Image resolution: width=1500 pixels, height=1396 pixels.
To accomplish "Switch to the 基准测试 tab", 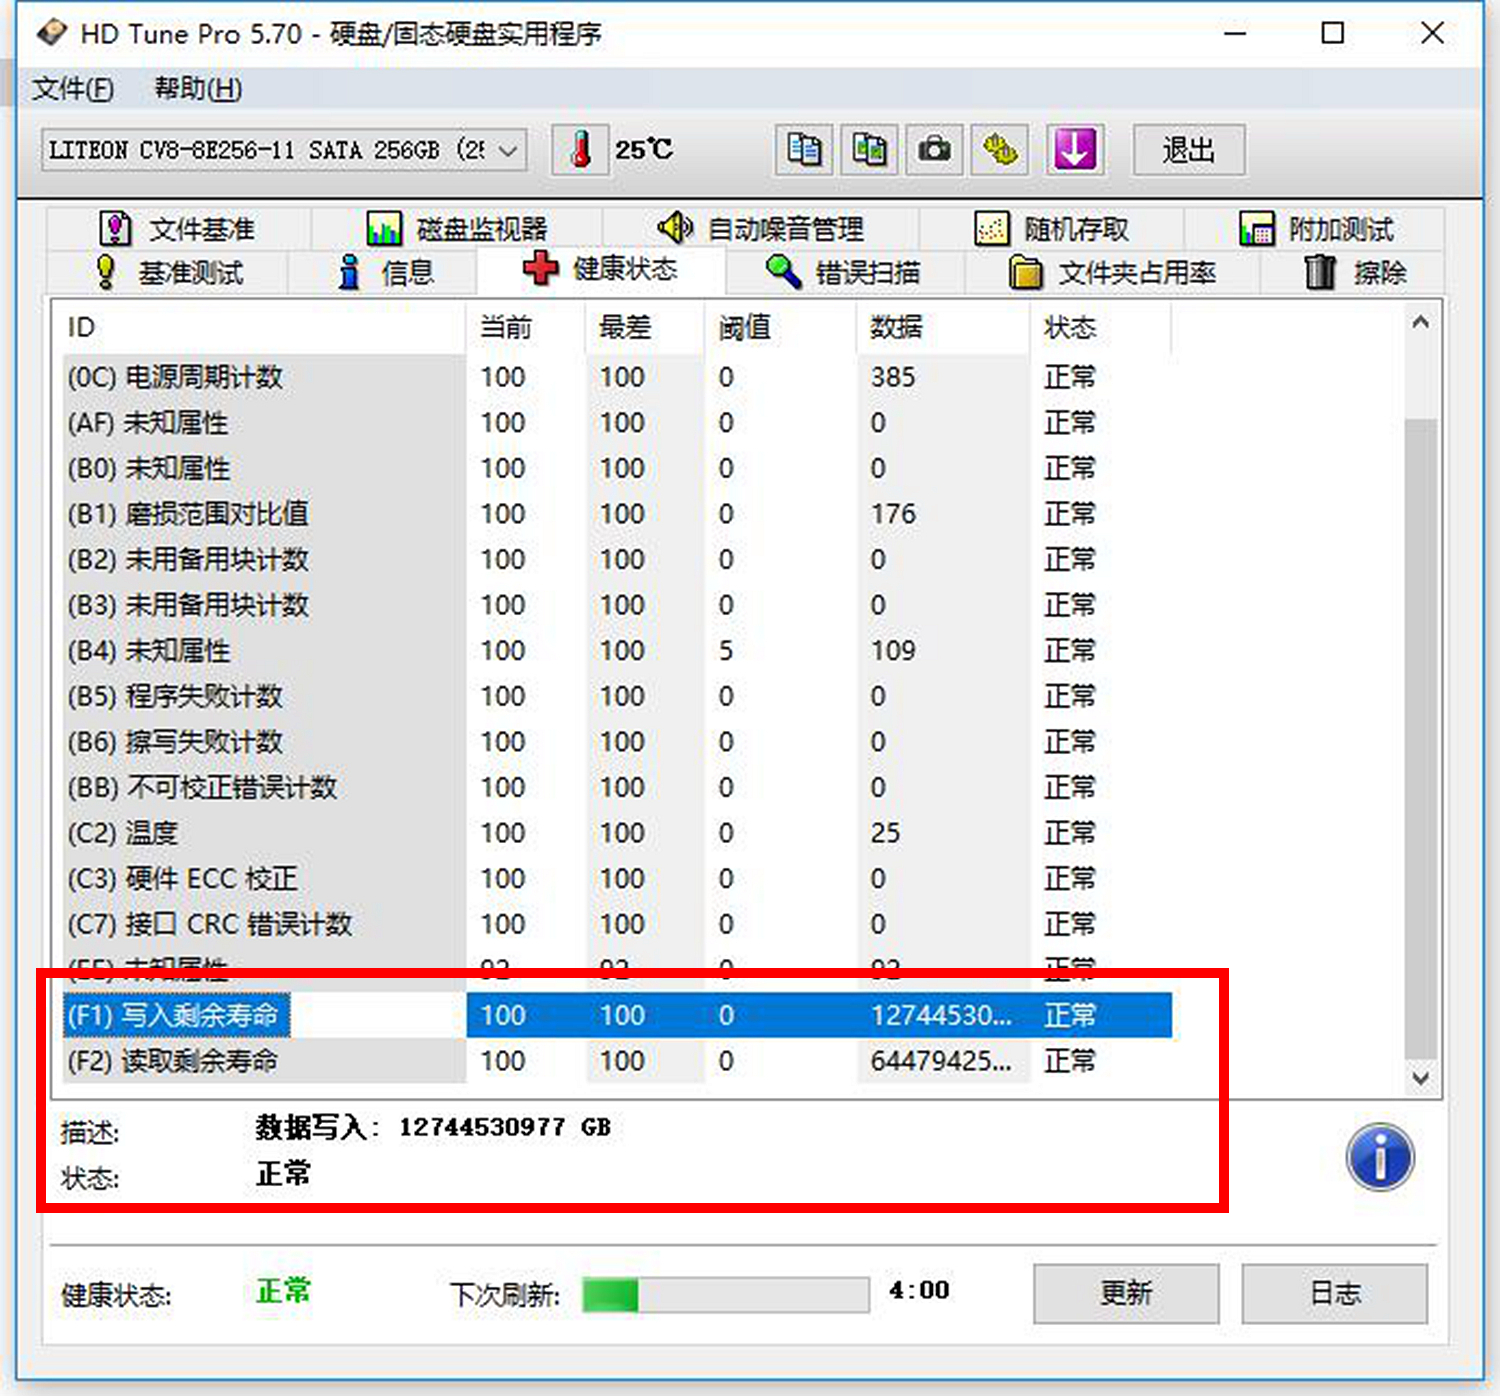I will coord(168,272).
